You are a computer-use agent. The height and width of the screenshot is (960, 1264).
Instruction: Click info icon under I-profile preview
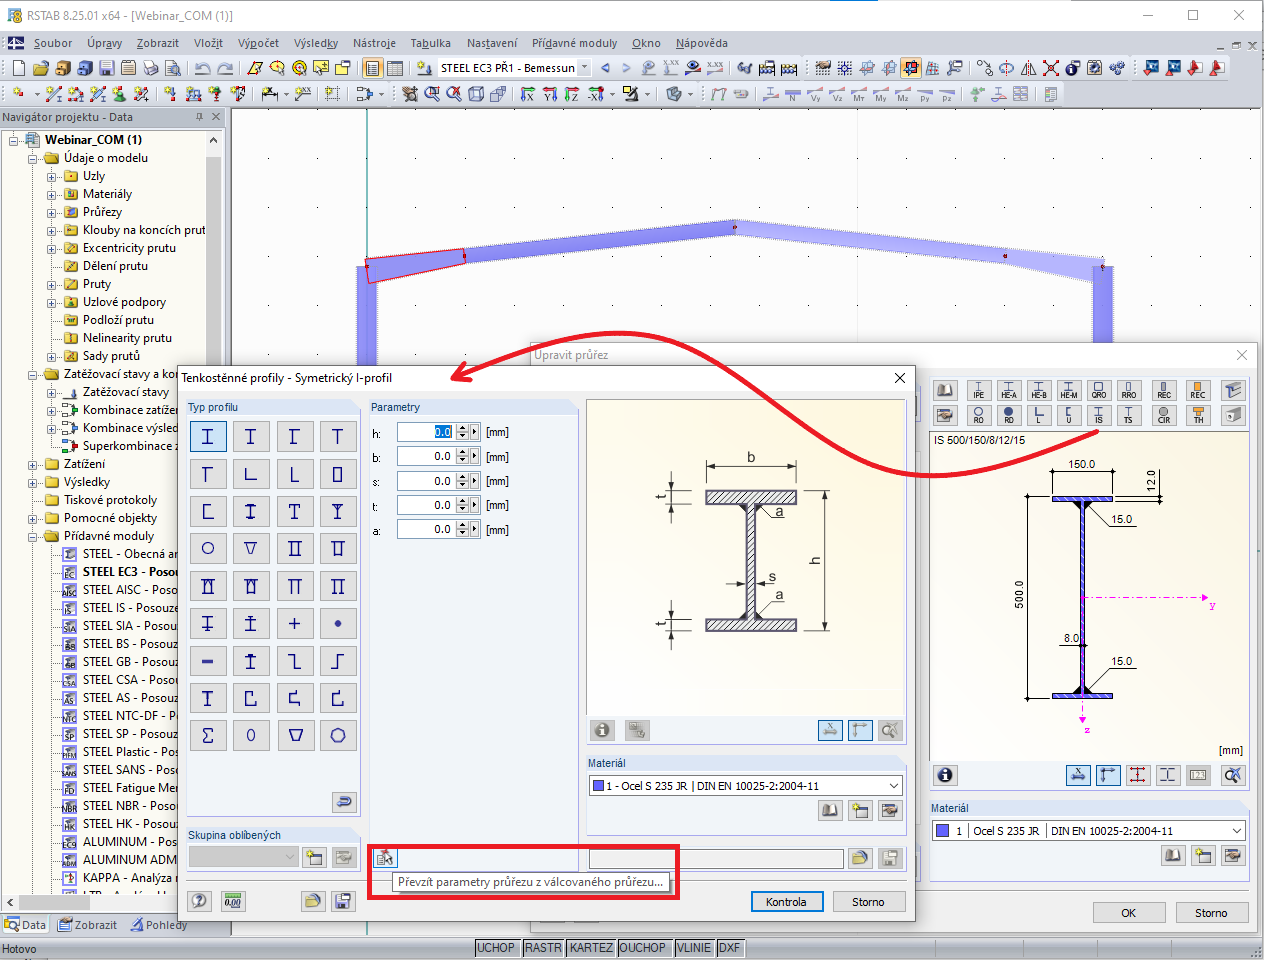tap(602, 730)
